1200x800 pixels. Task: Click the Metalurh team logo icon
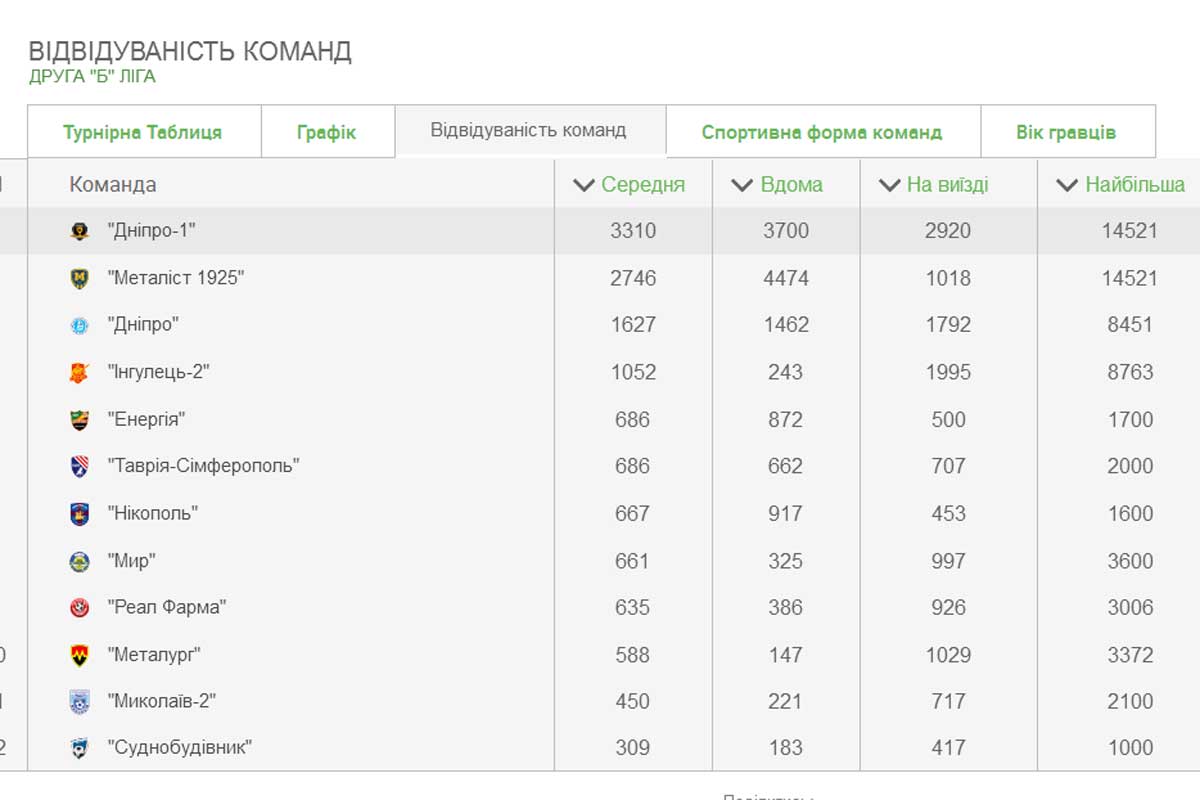coord(80,655)
